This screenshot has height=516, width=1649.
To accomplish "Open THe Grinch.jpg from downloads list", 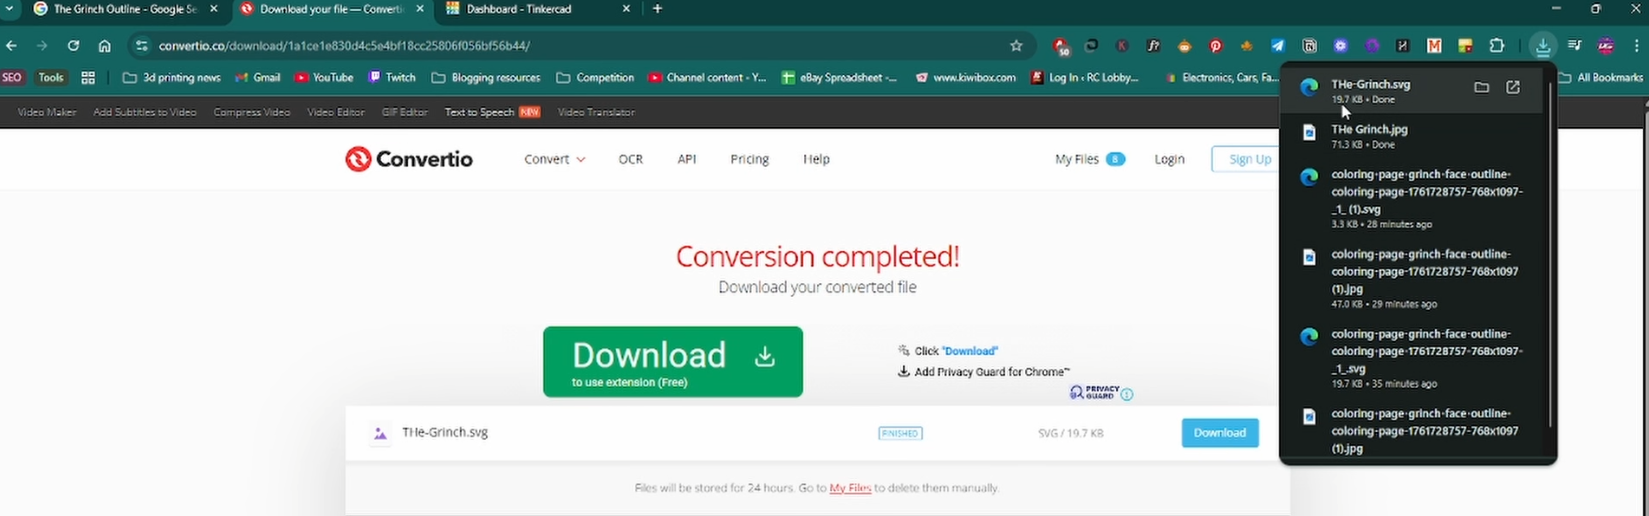I will coord(1369,130).
